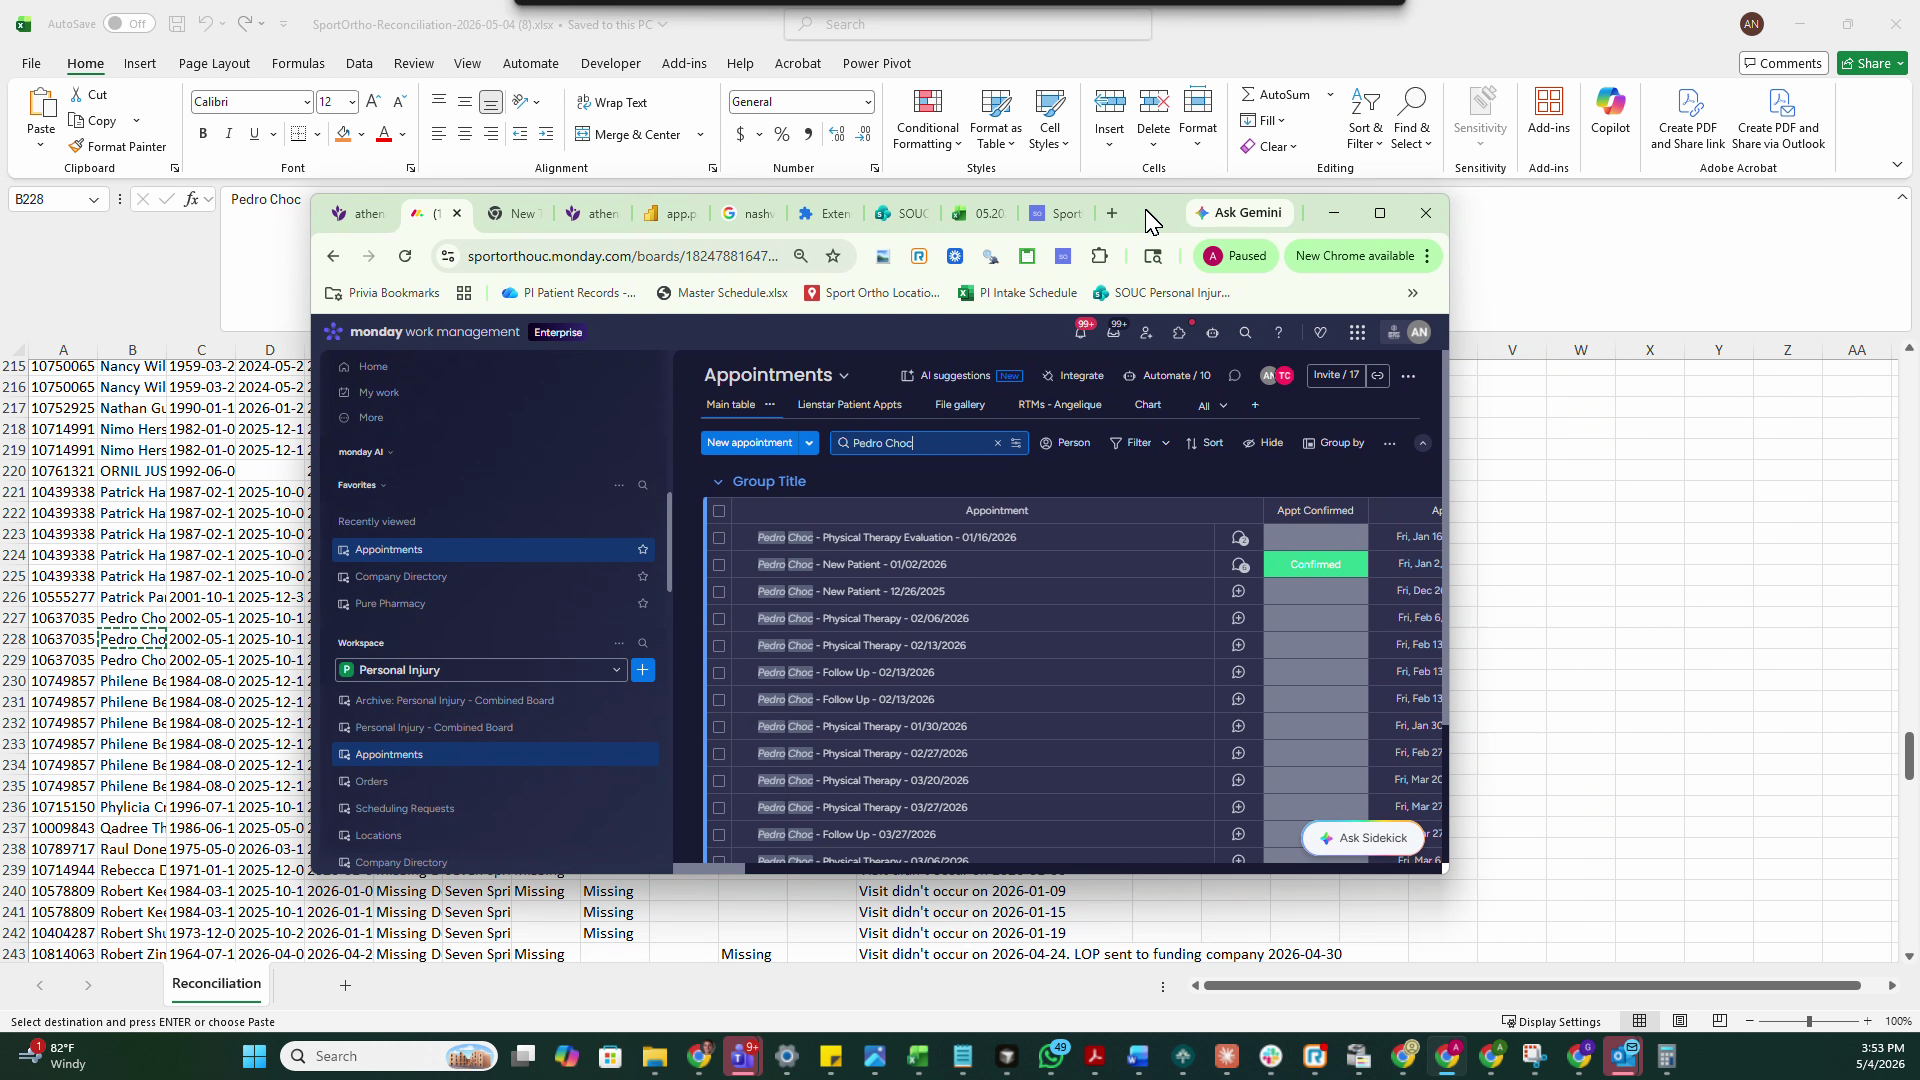Click Excel Comments button
The width and height of the screenshot is (1920, 1080).
point(1784,63)
